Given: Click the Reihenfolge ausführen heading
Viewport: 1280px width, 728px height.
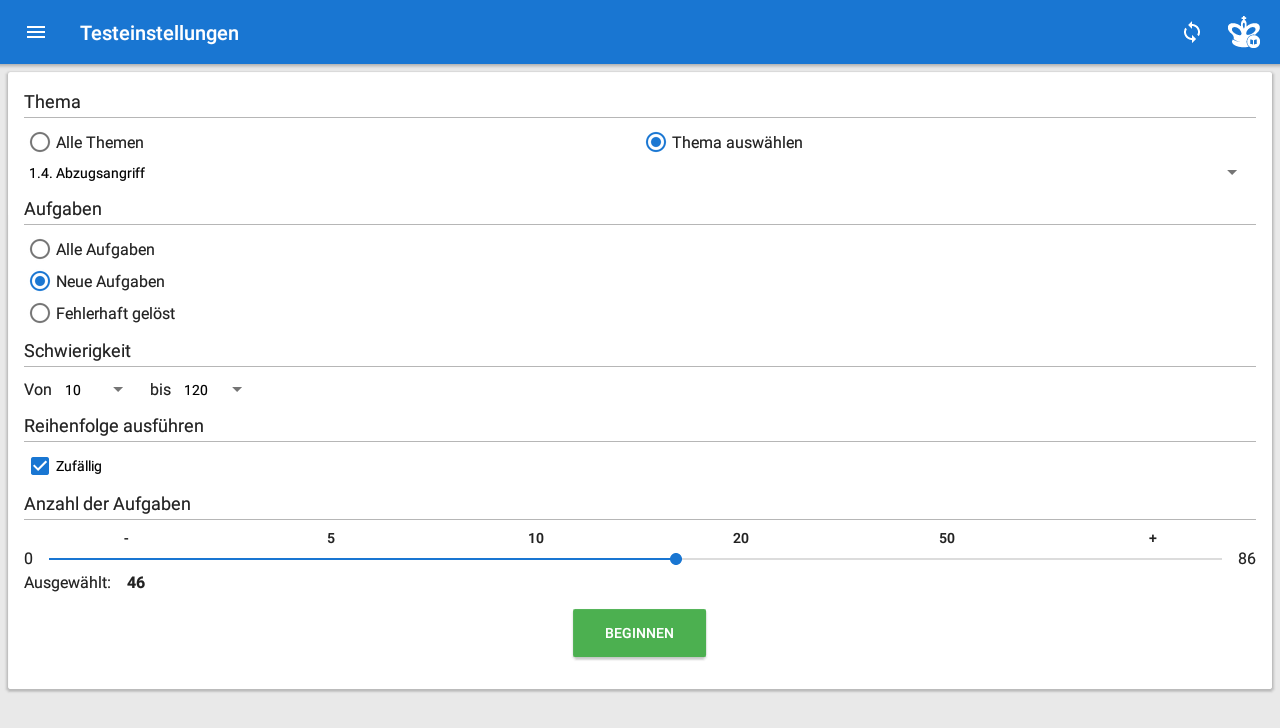Looking at the screenshot, I should [114, 426].
